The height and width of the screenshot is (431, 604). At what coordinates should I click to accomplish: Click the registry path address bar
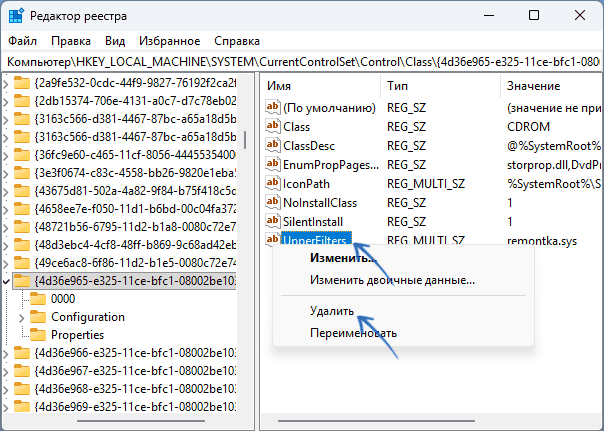coord(302,62)
